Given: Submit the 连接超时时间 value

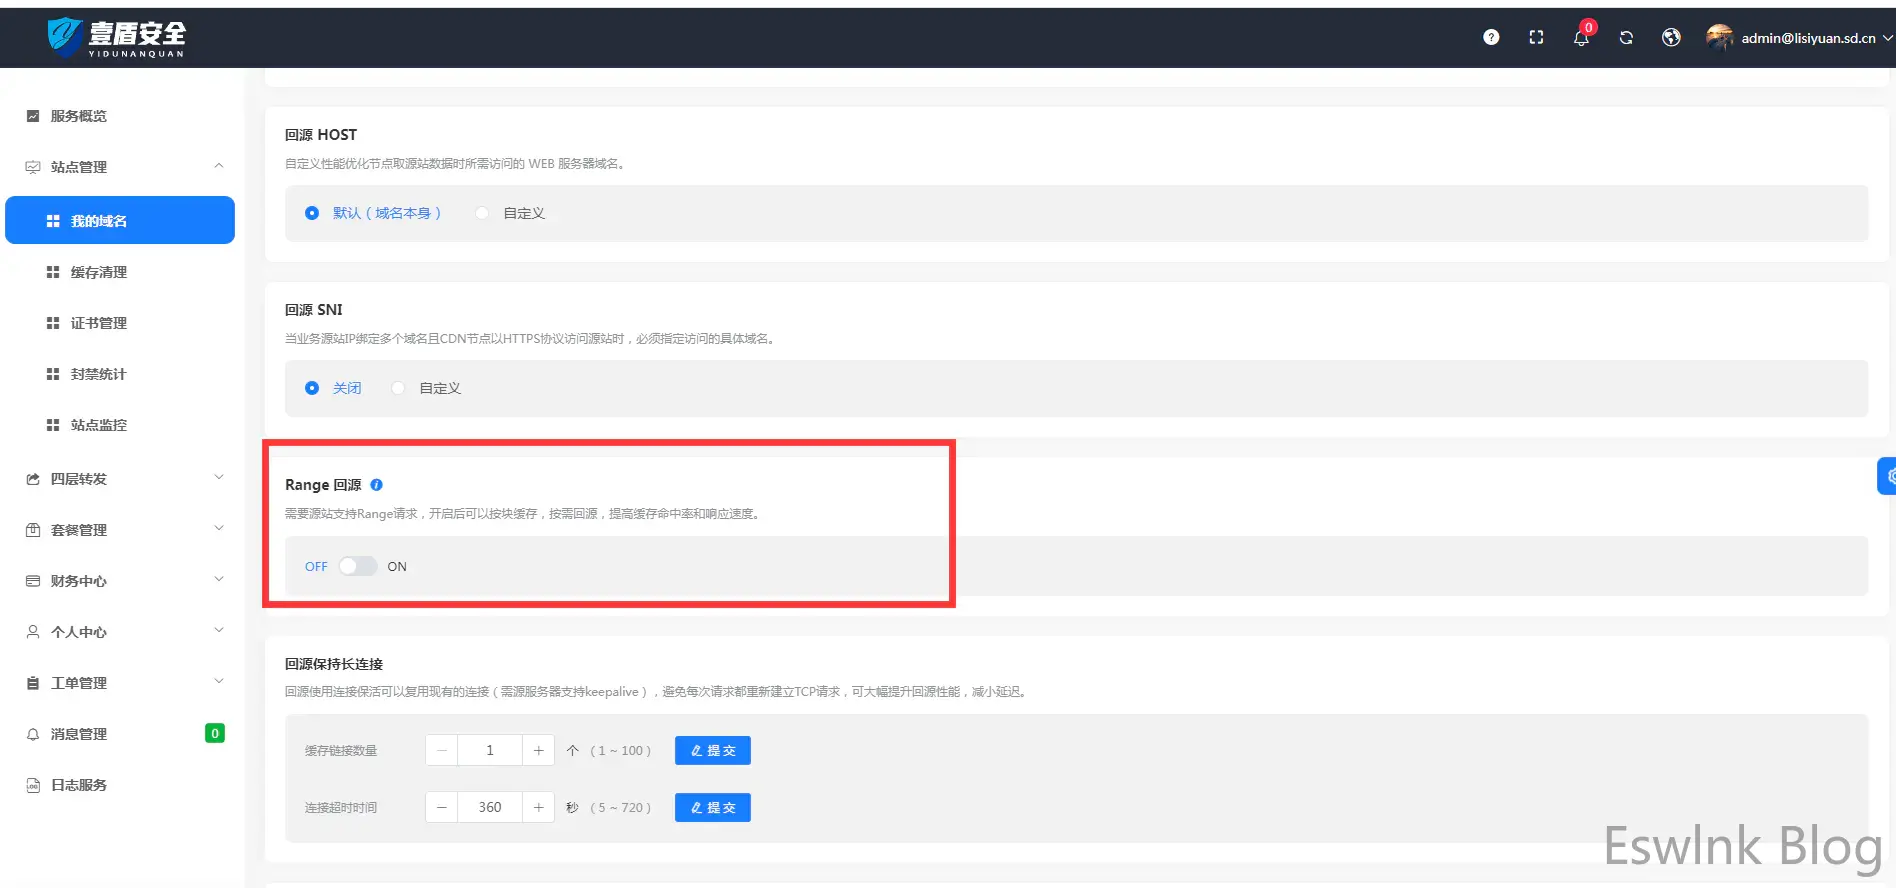Looking at the screenshot, I should [712, 807].
